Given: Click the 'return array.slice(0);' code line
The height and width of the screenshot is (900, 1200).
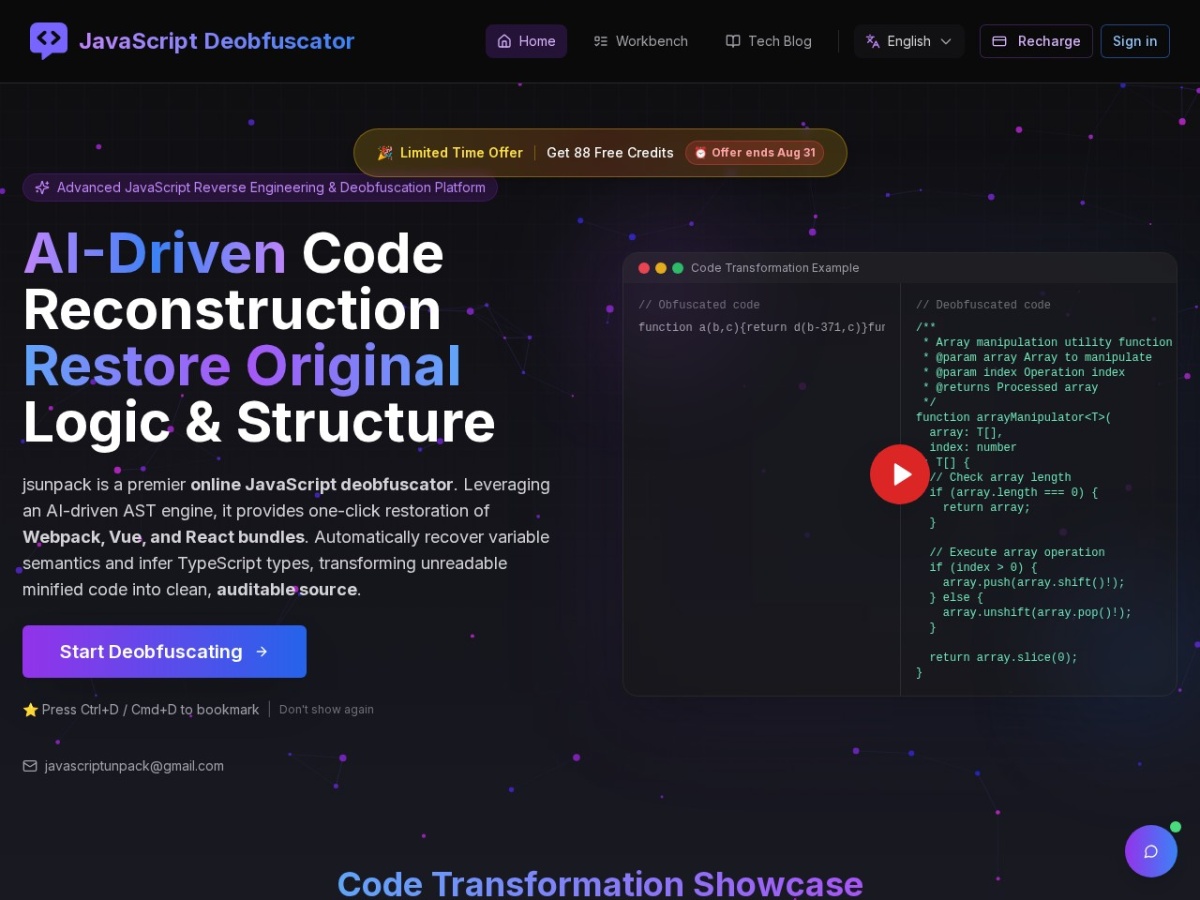Looking at the screenshot, I should tap(1003, 658).
